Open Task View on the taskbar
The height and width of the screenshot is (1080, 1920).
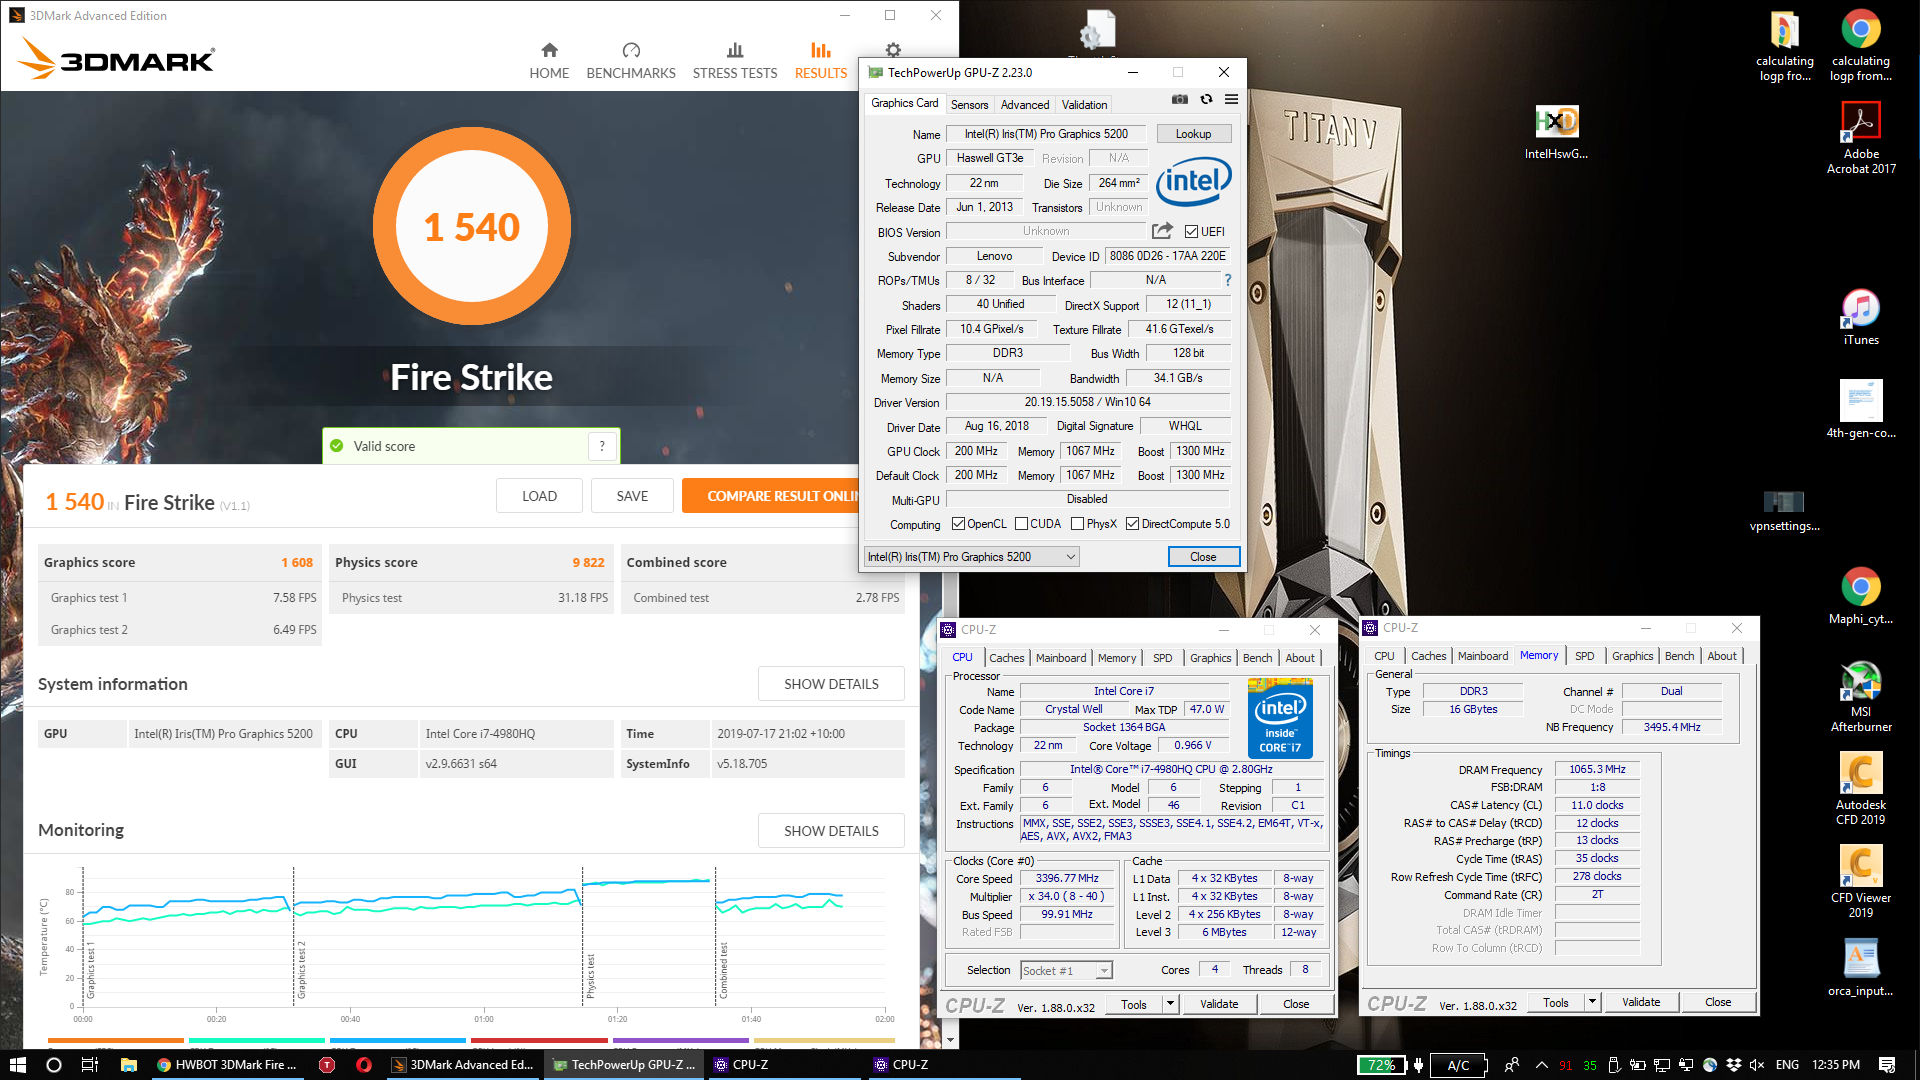point(89,1065)
